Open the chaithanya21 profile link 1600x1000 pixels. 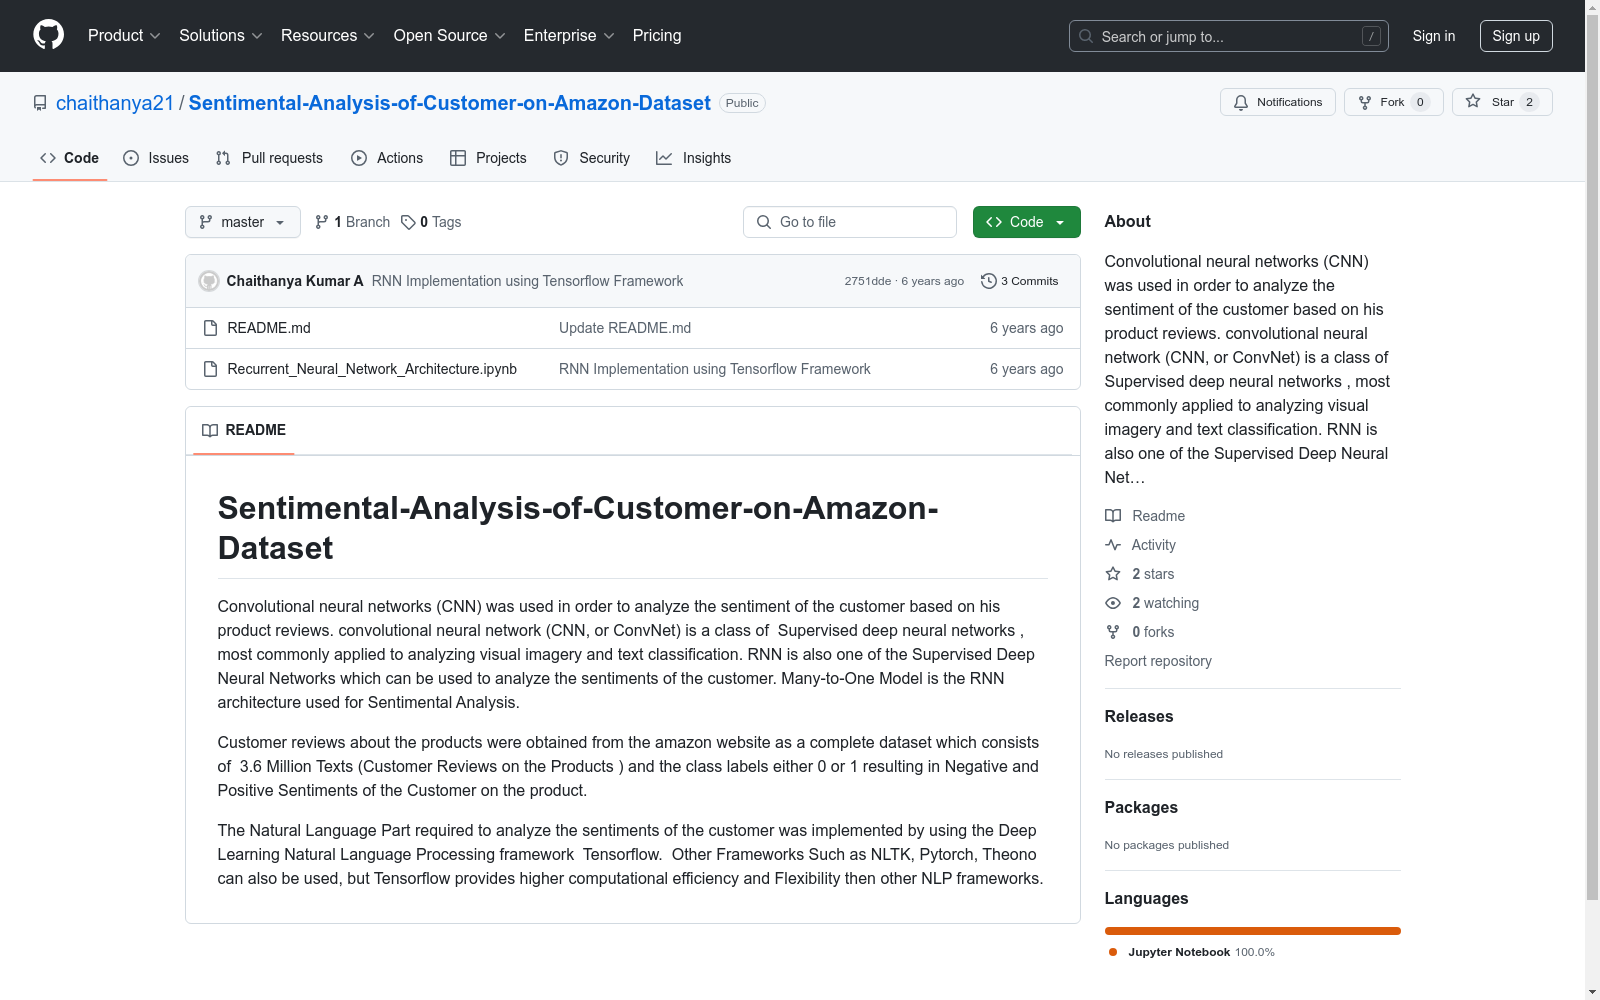coord(115,102)
